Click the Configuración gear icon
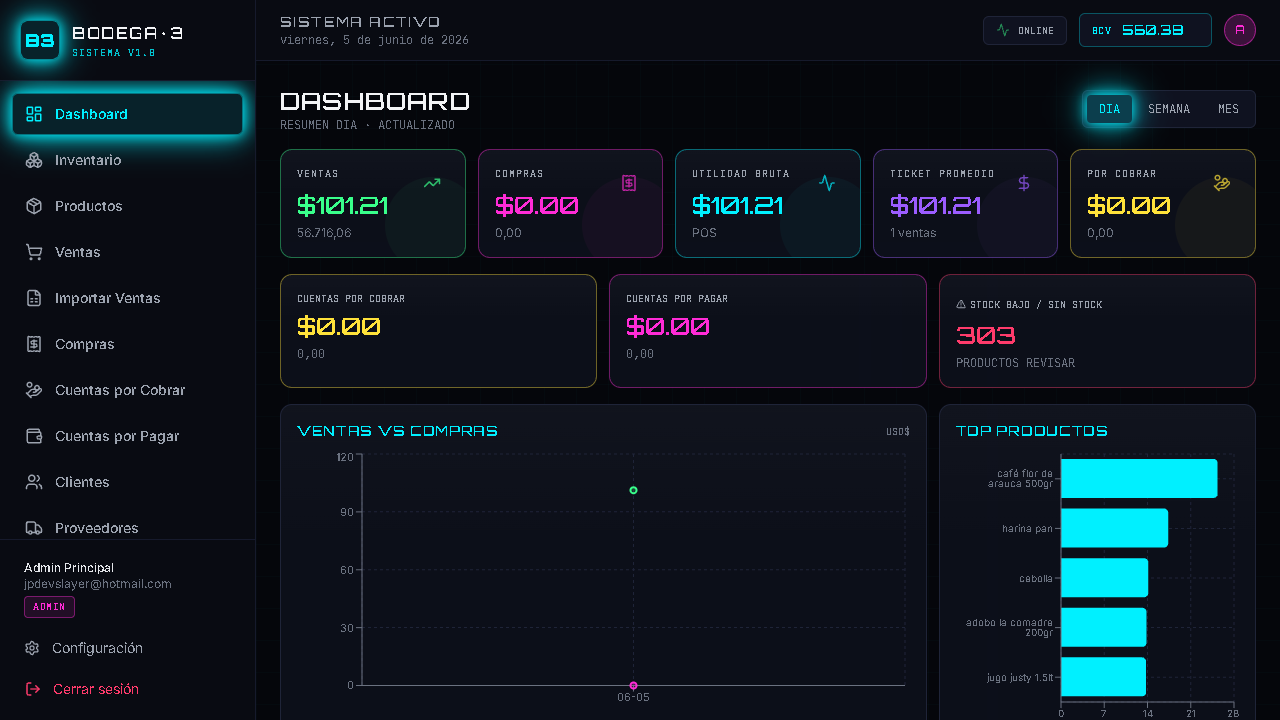1280x720 pixels. pos(32,648)
